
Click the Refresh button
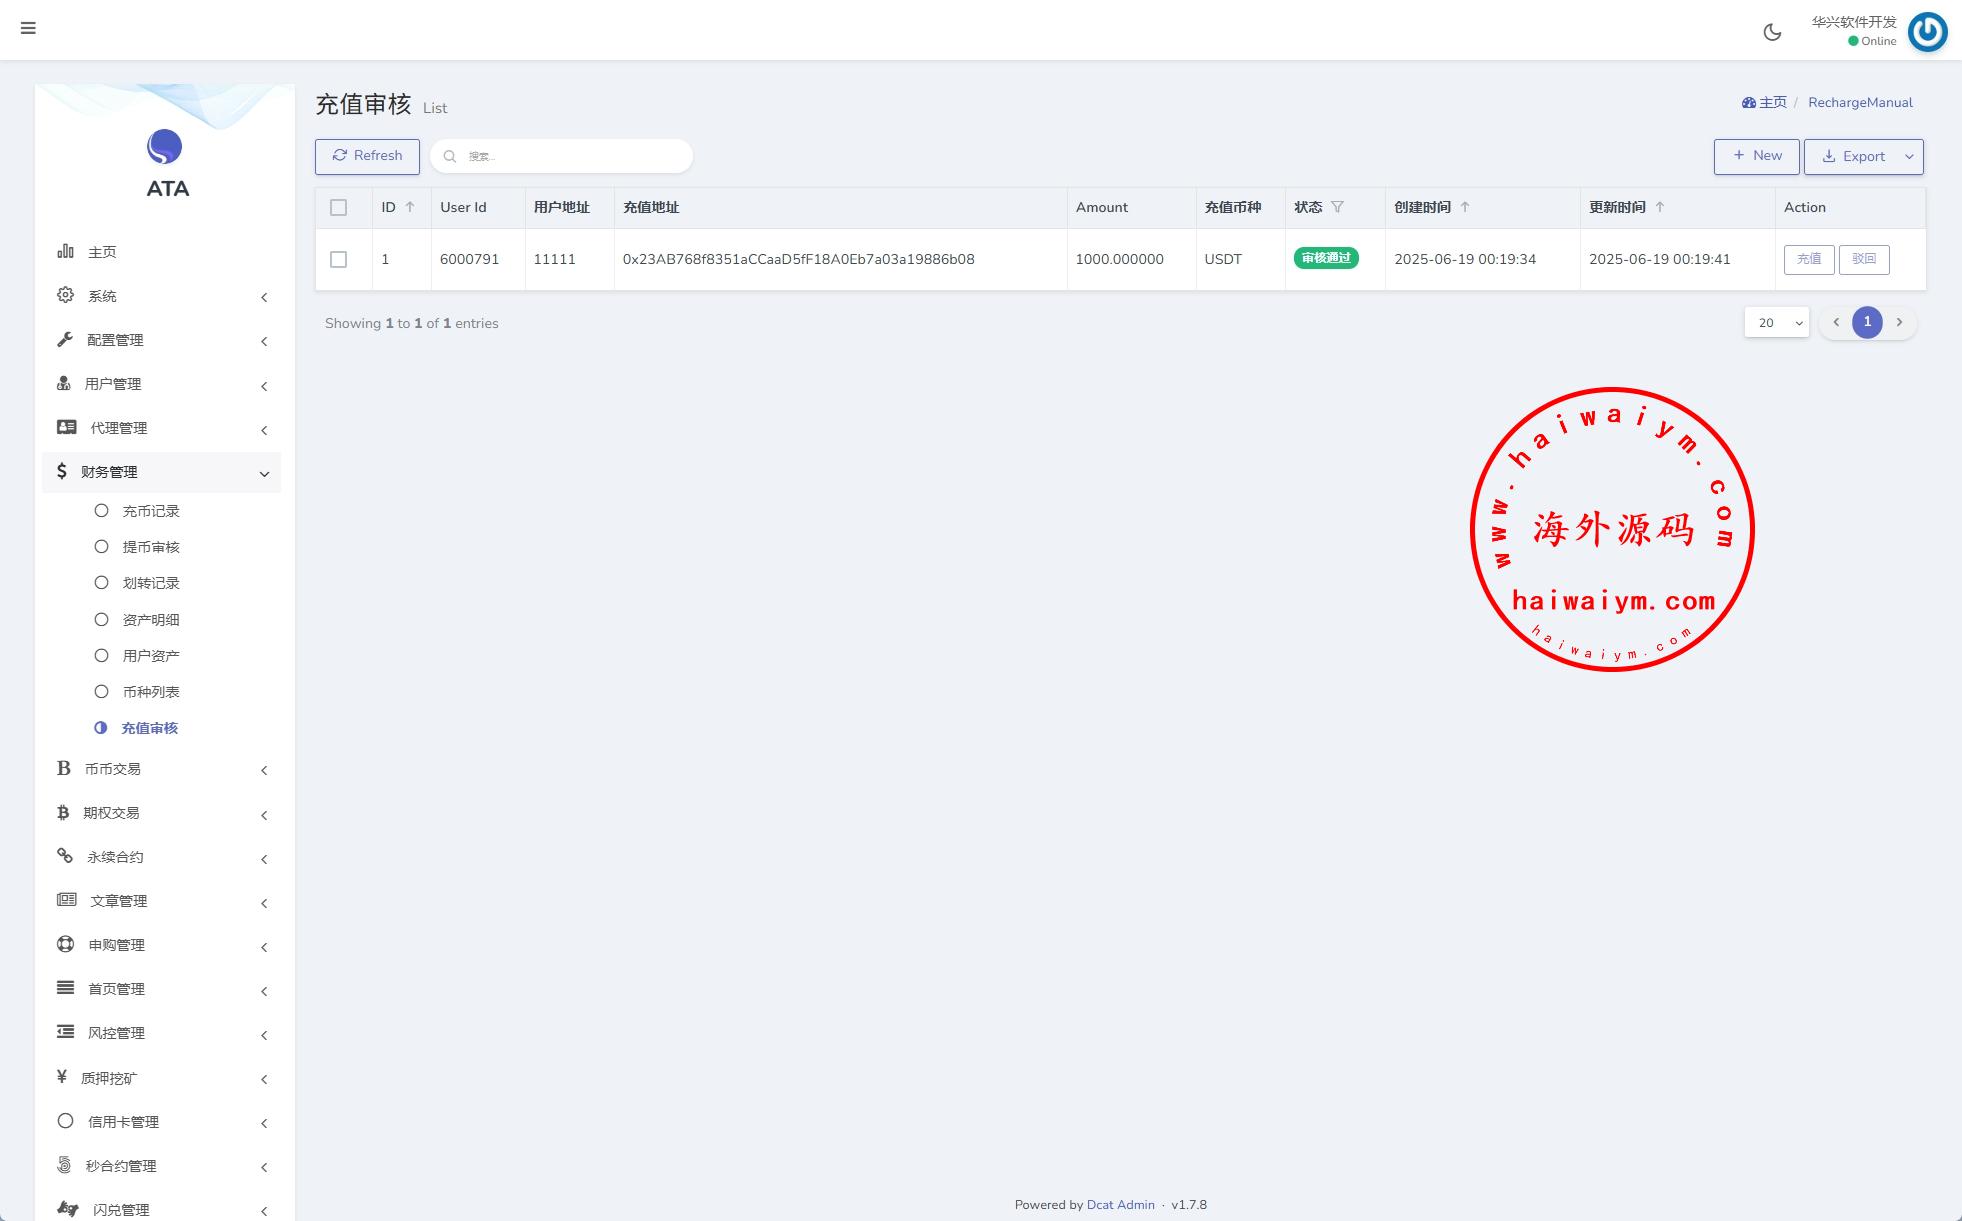coord(367,156)
